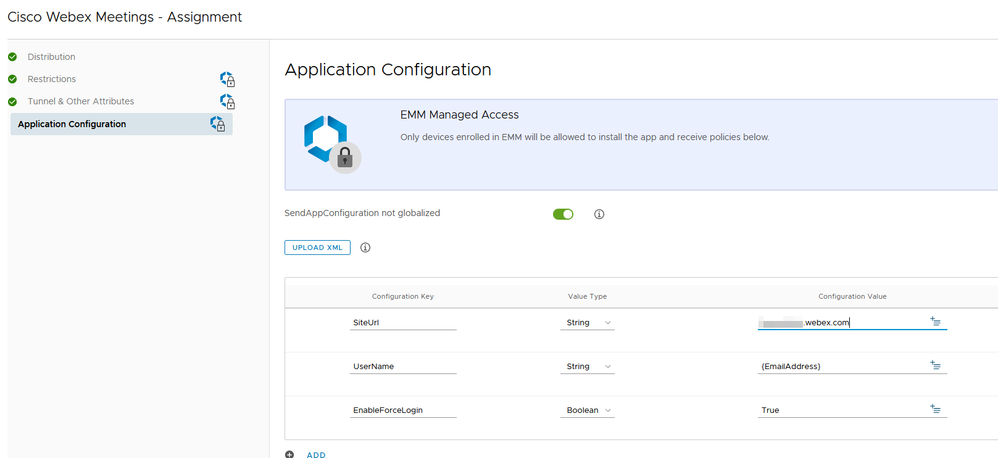Click insert lookup value icon for EnableForceLogin
998x458 pixels.
pyautogui.click(x=936, y=409)
